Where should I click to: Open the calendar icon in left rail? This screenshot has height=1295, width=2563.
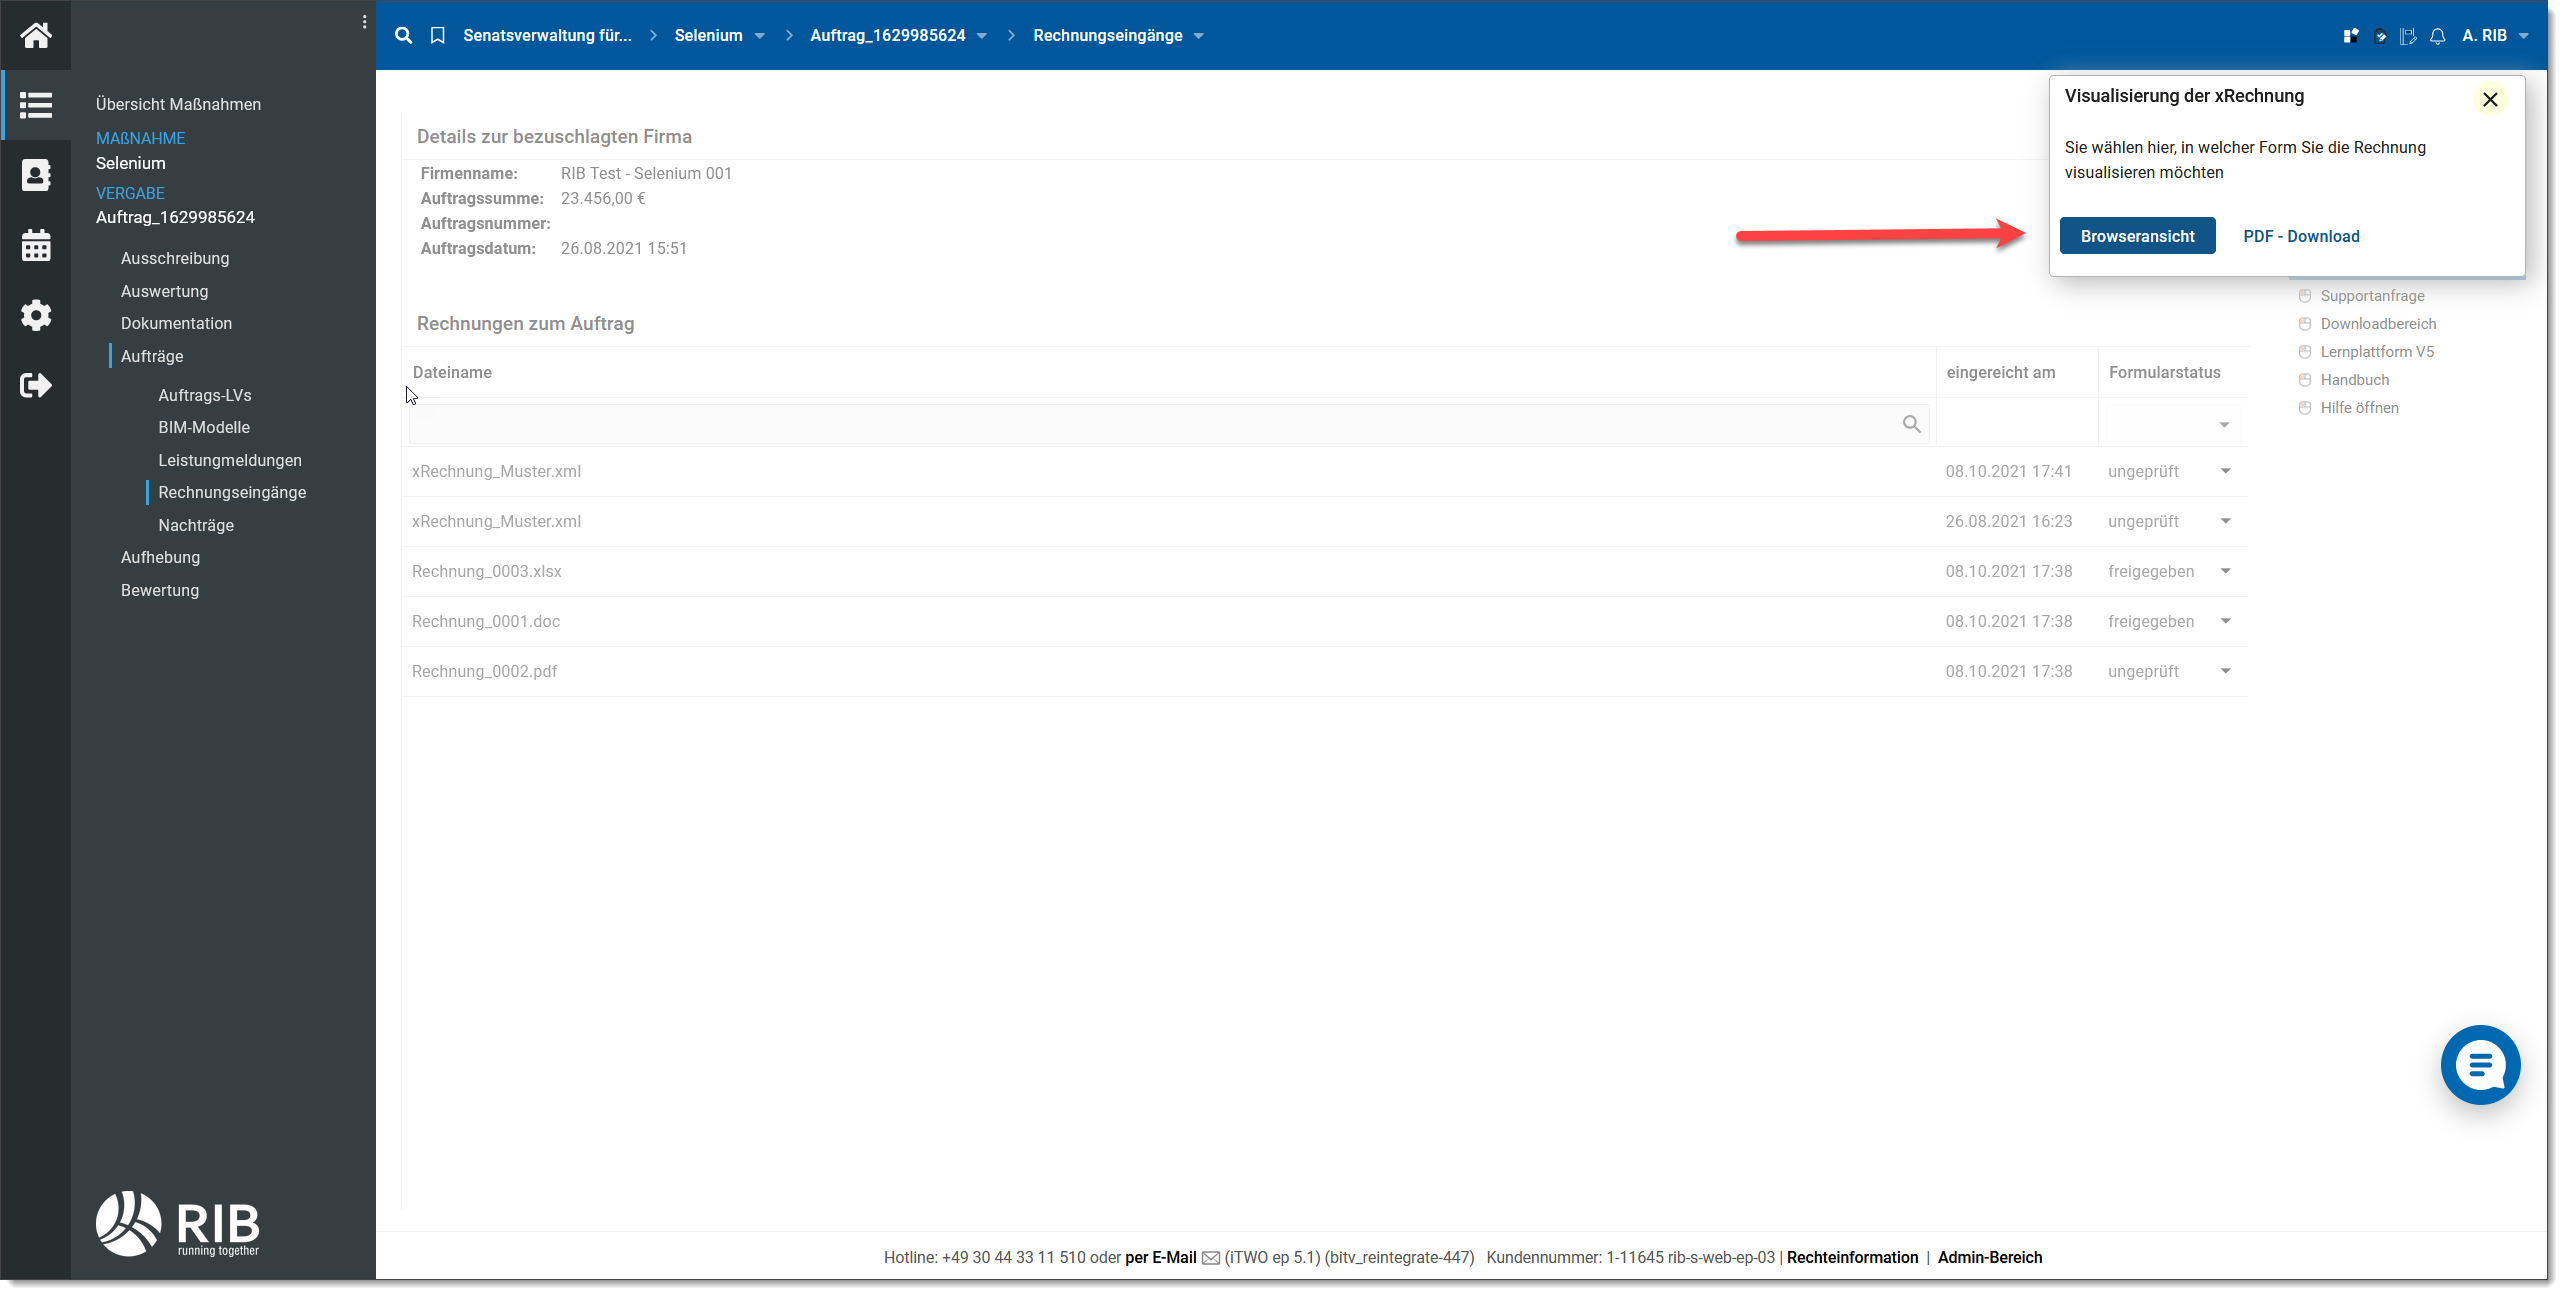click(36, 245)
